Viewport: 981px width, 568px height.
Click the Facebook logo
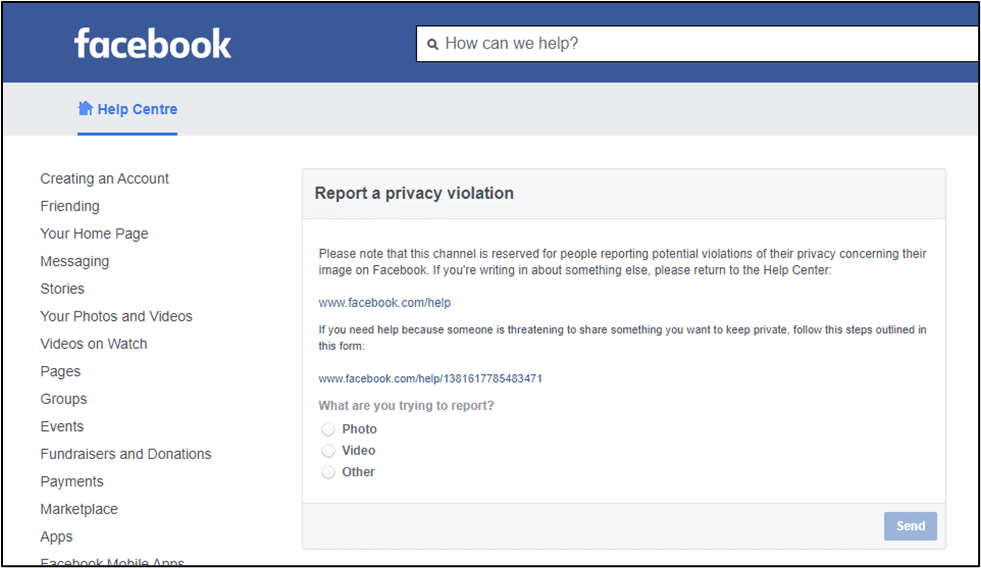coord(153,44)
